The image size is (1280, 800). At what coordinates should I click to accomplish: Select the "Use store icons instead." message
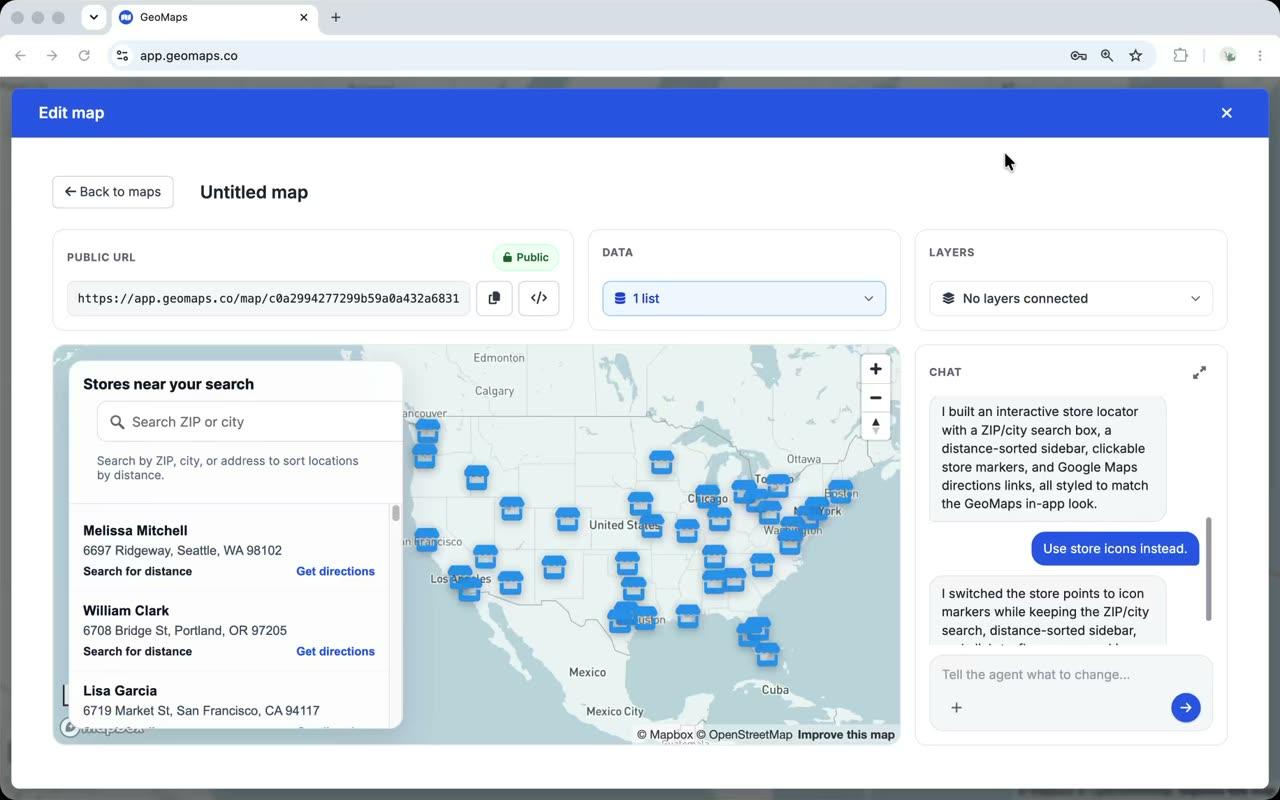[x=1115, y=548]
